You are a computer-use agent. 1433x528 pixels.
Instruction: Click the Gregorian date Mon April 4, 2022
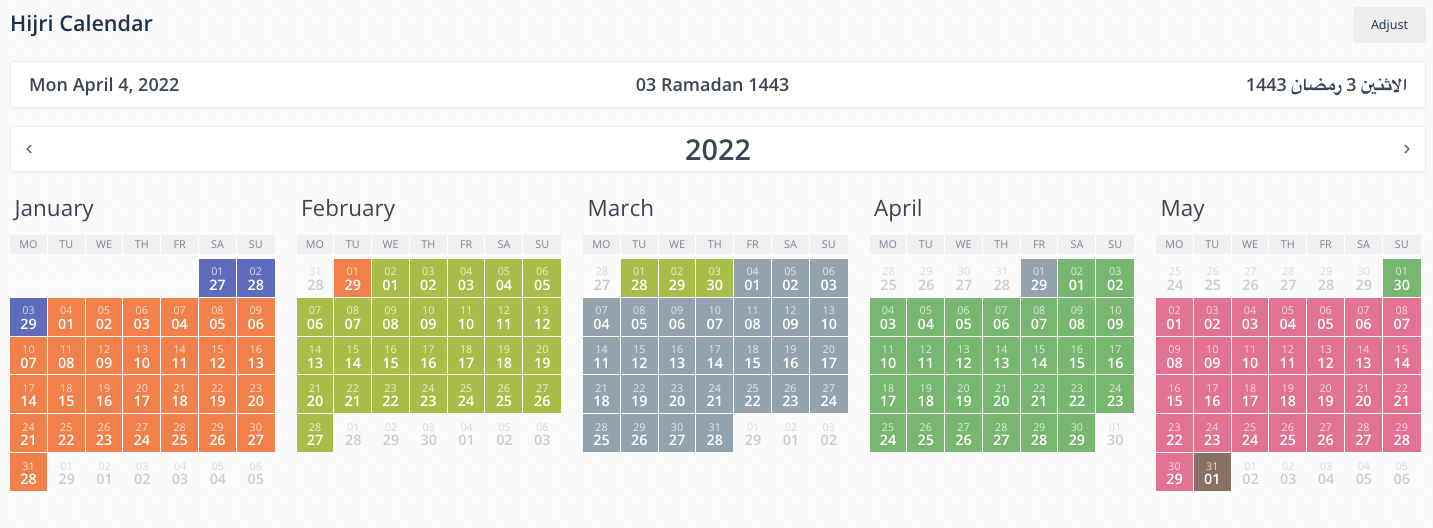(104, 85)
